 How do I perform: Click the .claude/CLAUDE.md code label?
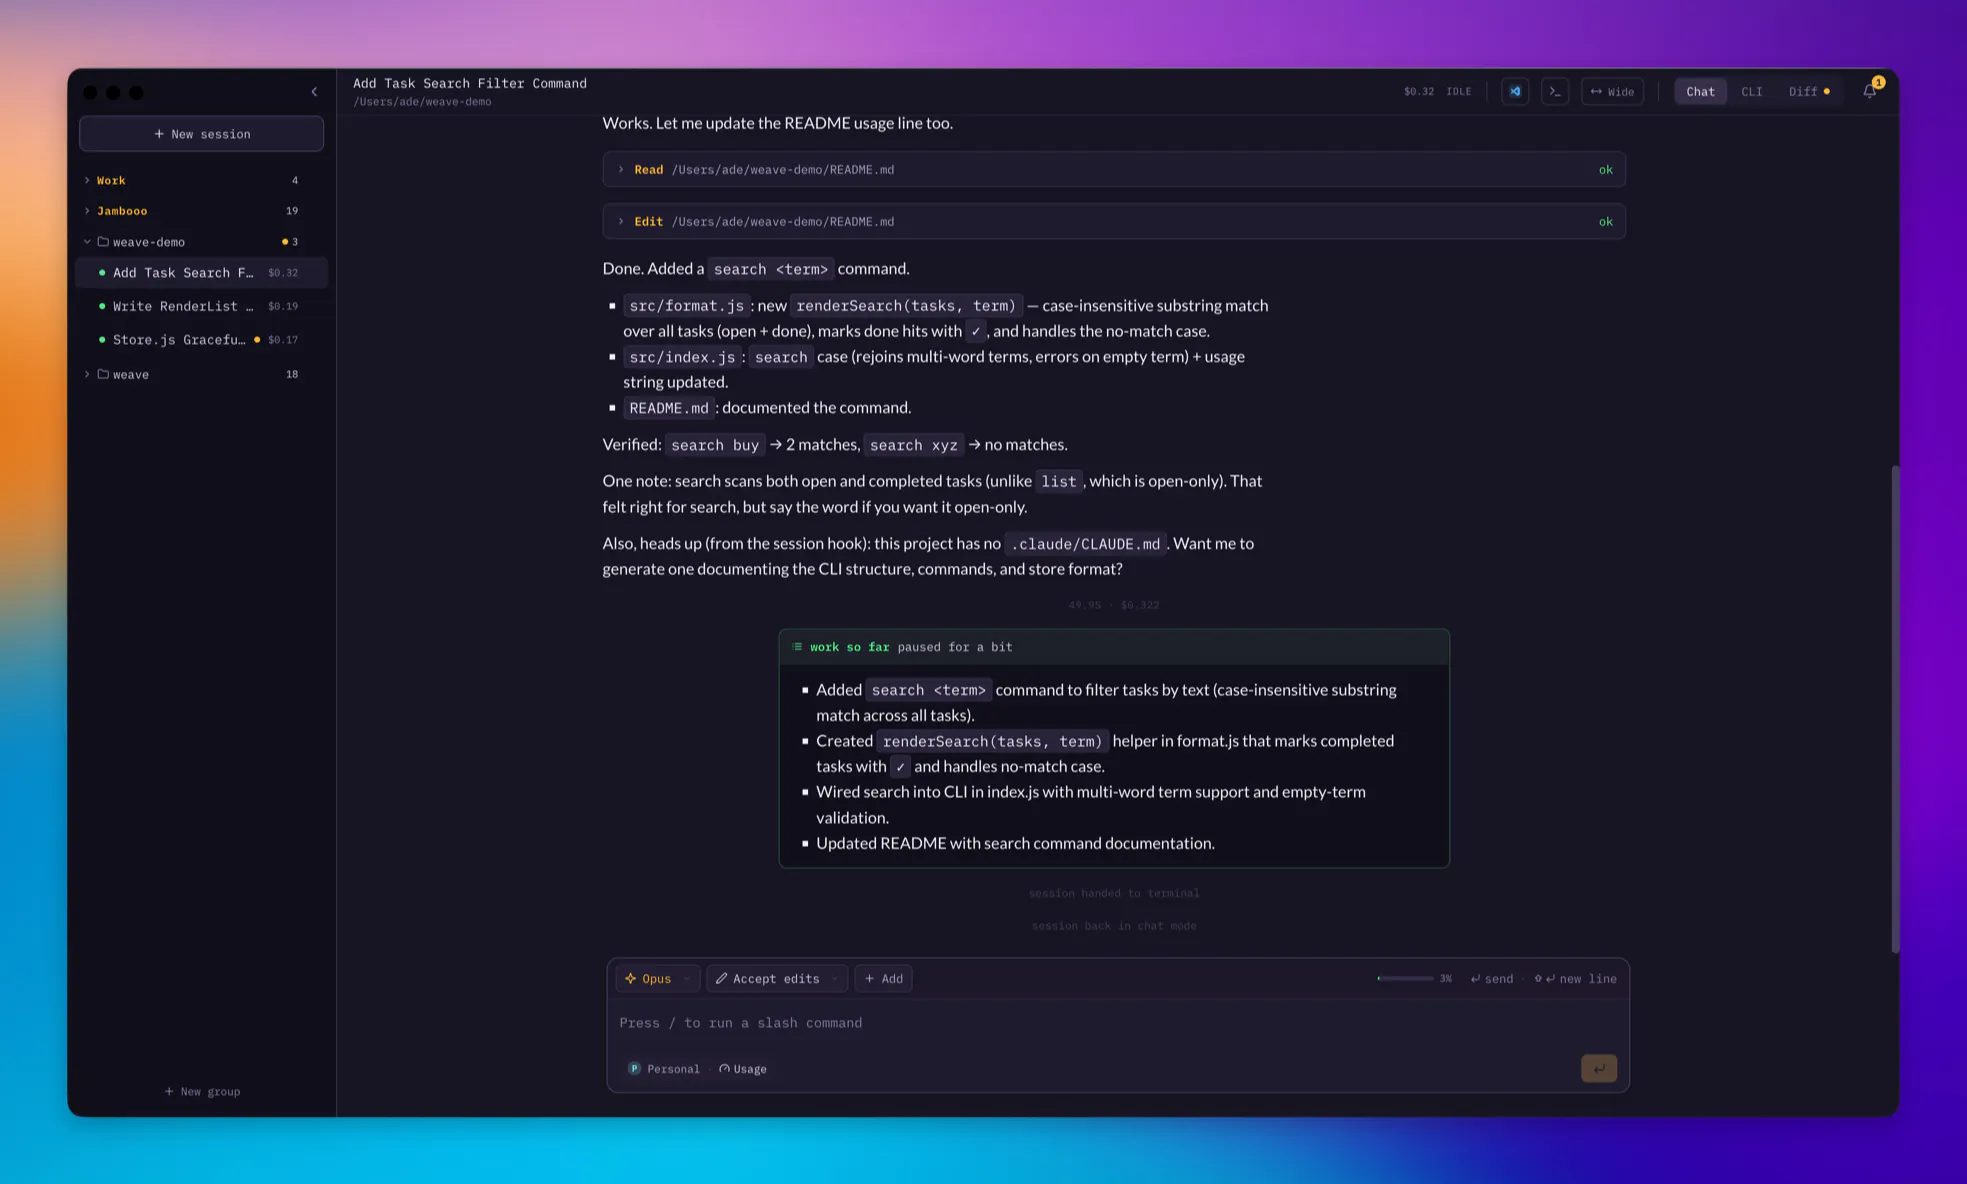tap(1086, 543)
